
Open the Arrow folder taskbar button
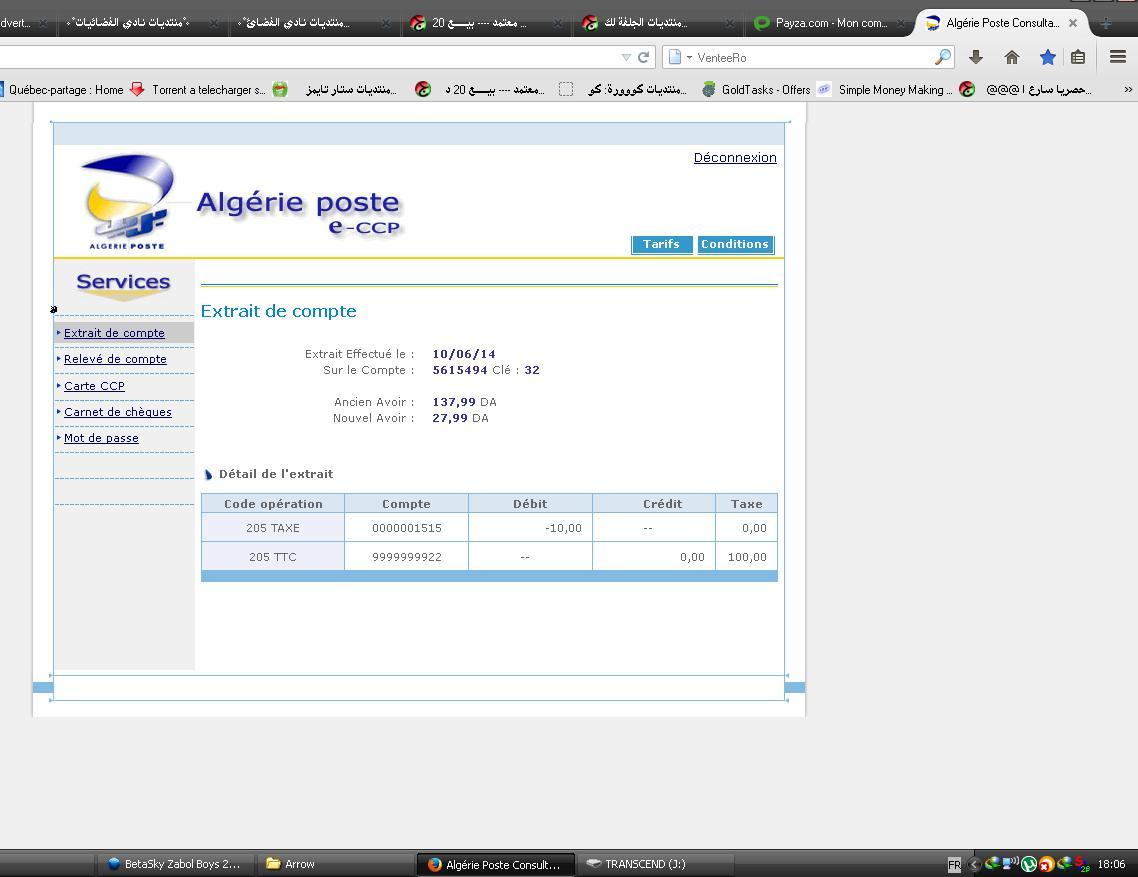coord(335,864)
